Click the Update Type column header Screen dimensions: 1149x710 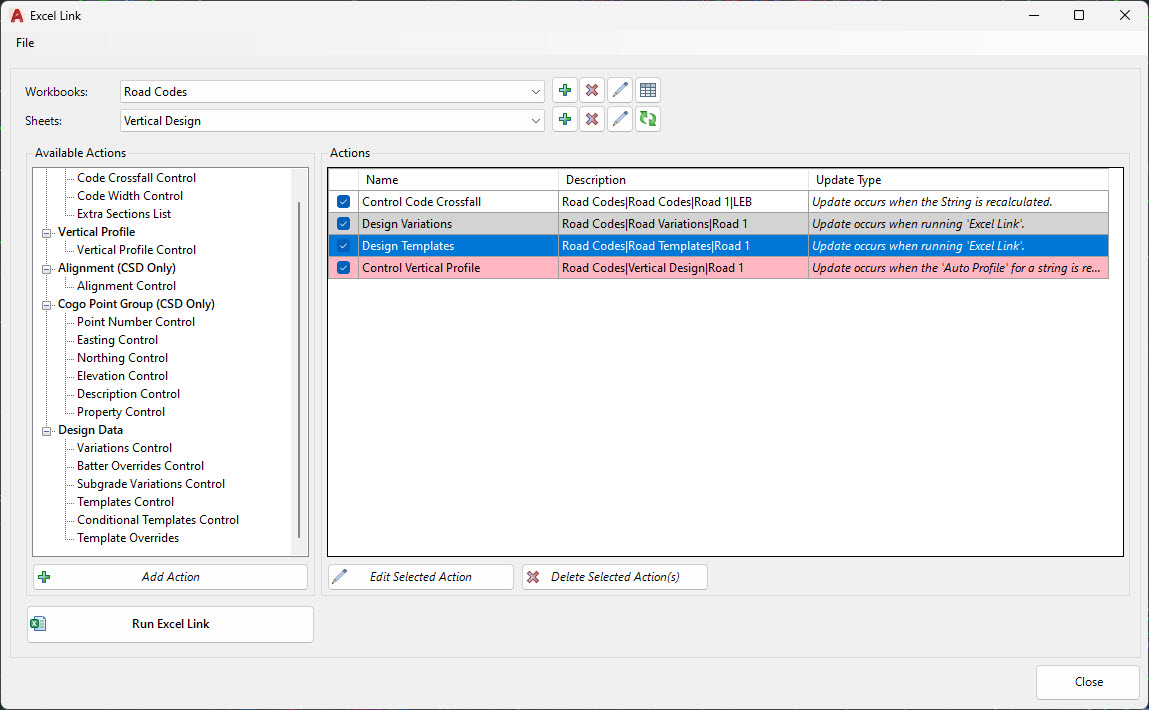tap(958, 180)
